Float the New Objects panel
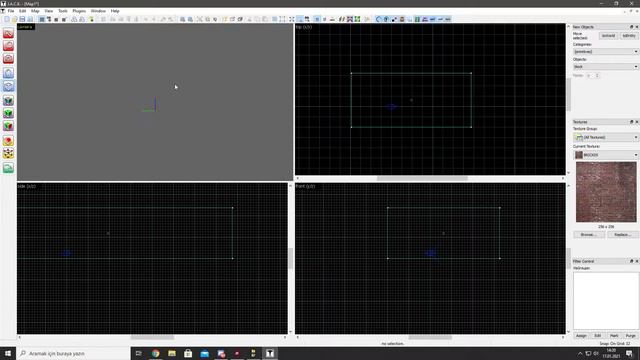 [x=631, y=27]
